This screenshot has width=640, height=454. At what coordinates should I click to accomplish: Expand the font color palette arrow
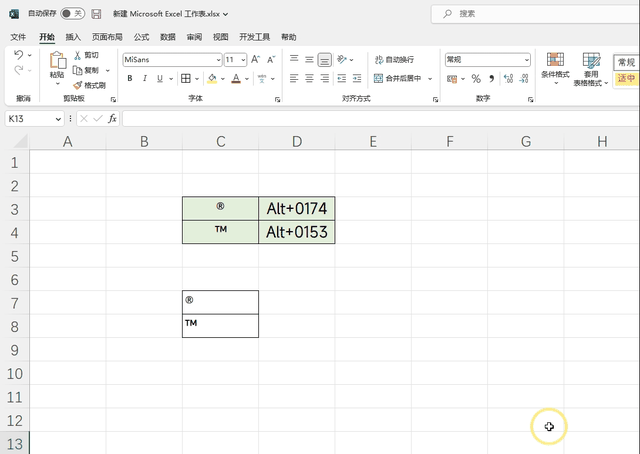click(x=247, y=79)
